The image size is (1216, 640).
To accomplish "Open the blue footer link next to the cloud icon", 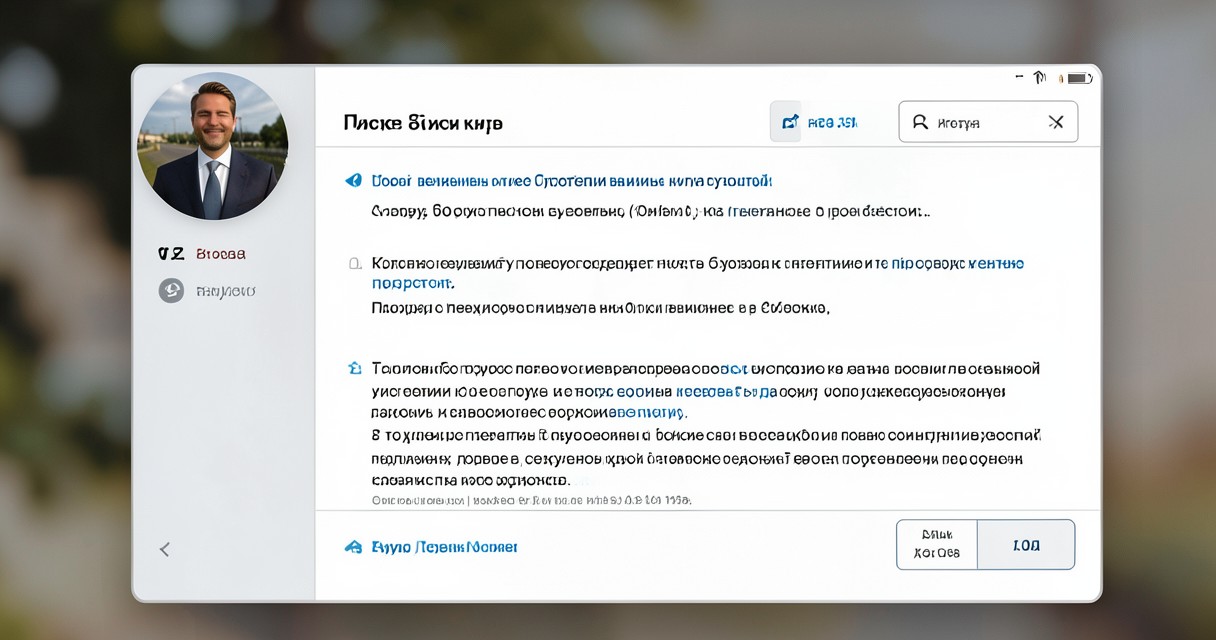I will 444,547.
